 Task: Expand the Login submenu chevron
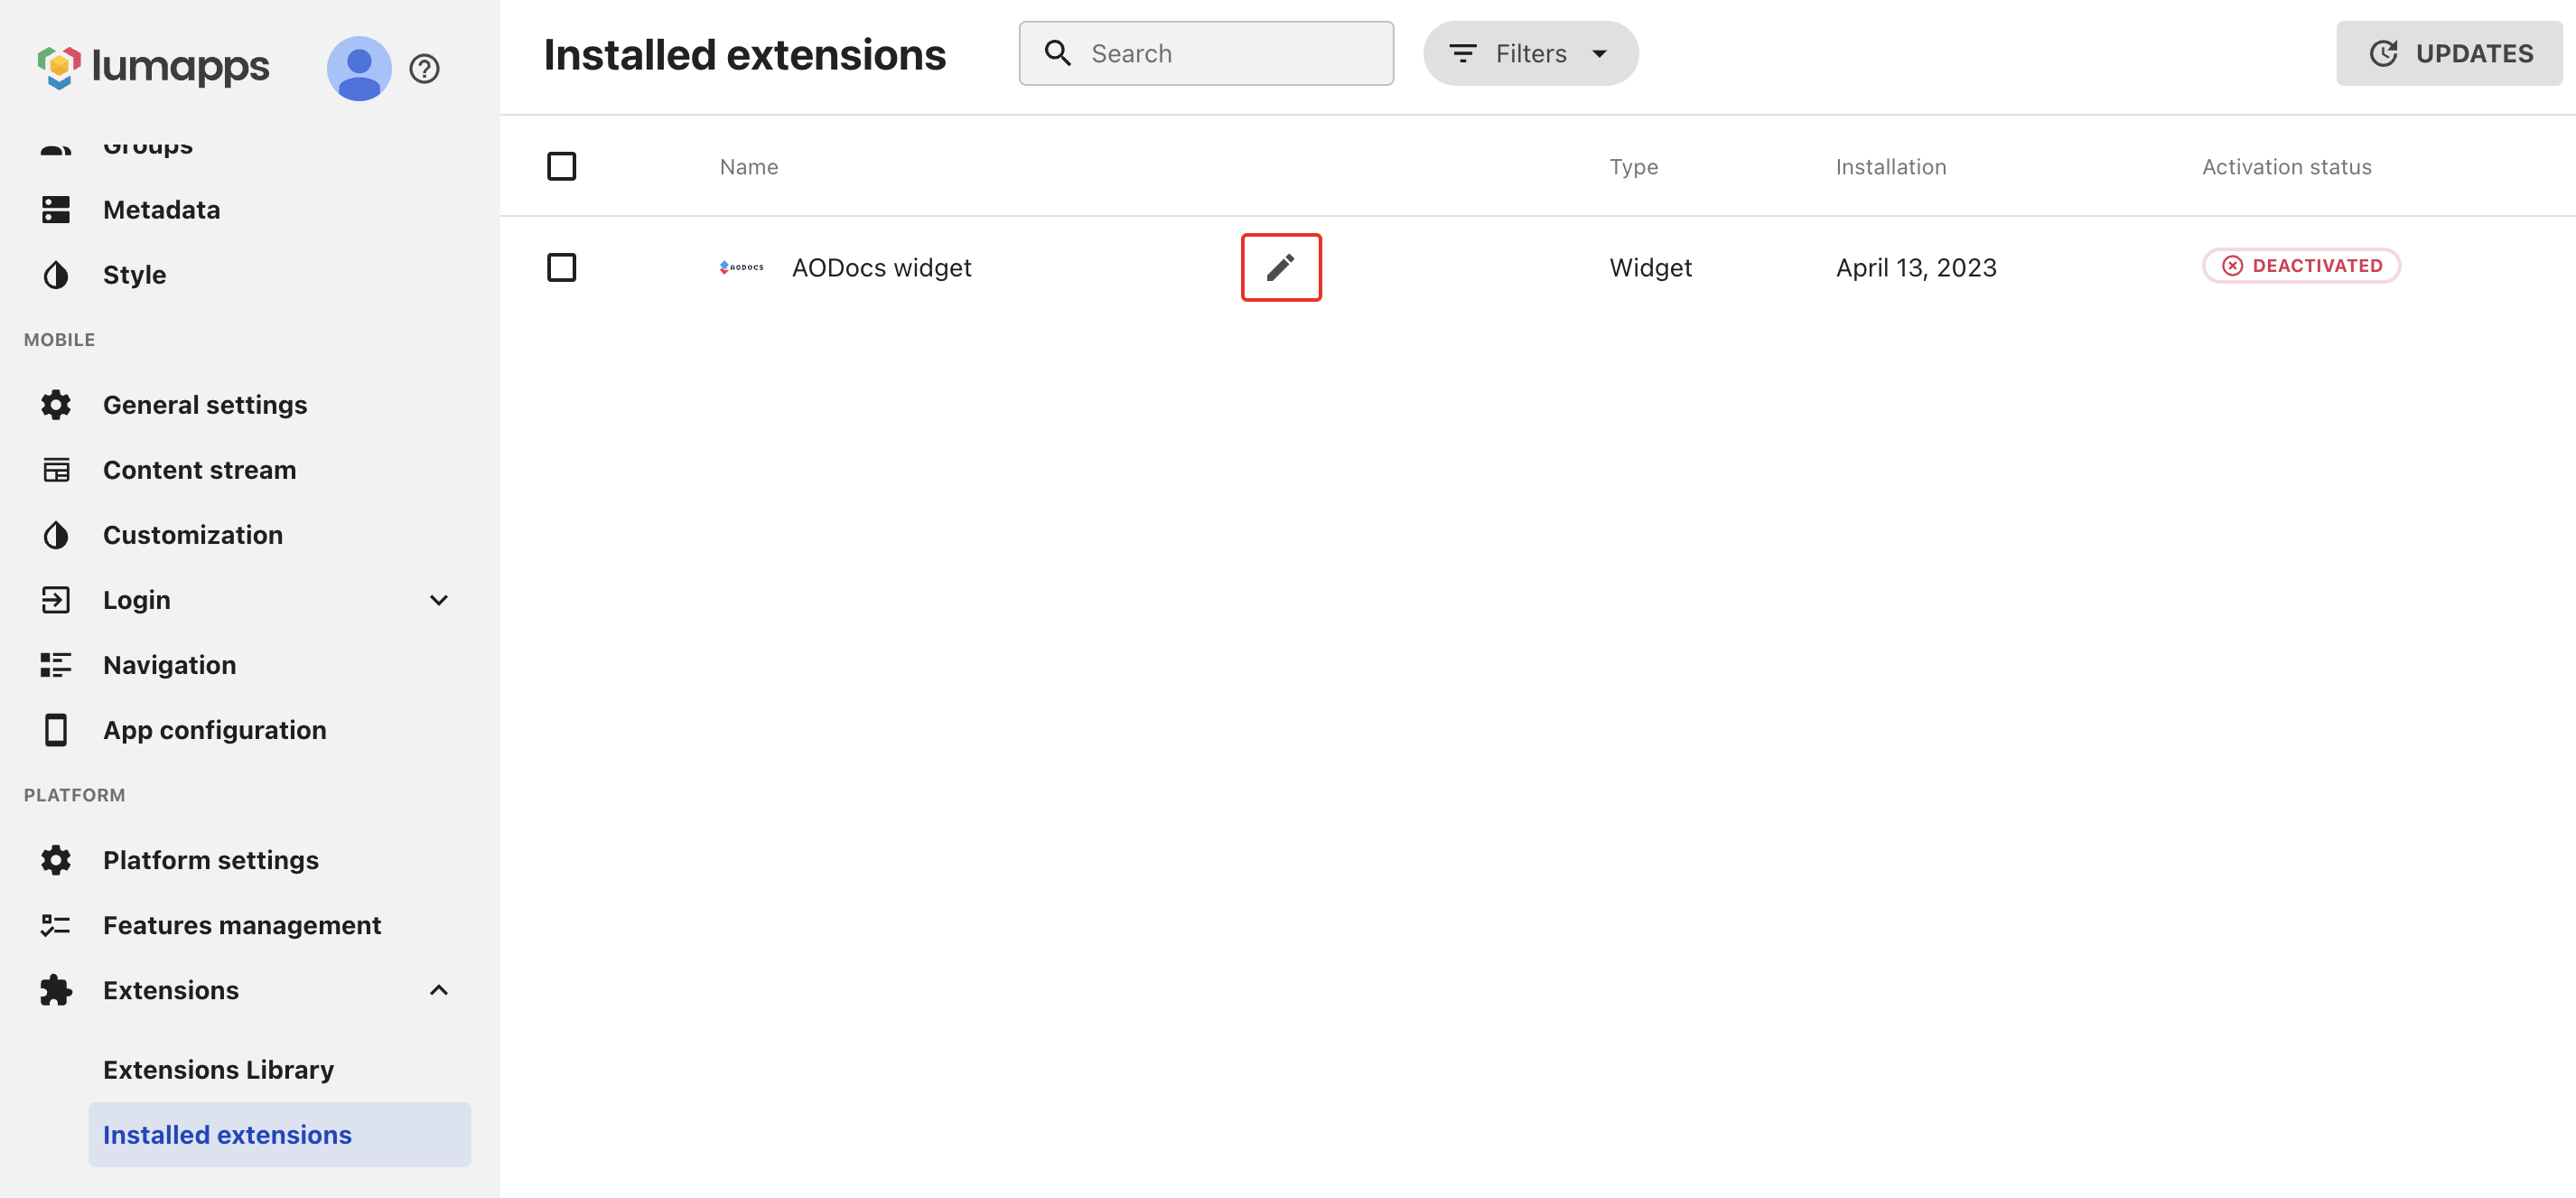[x=439, y=600]
